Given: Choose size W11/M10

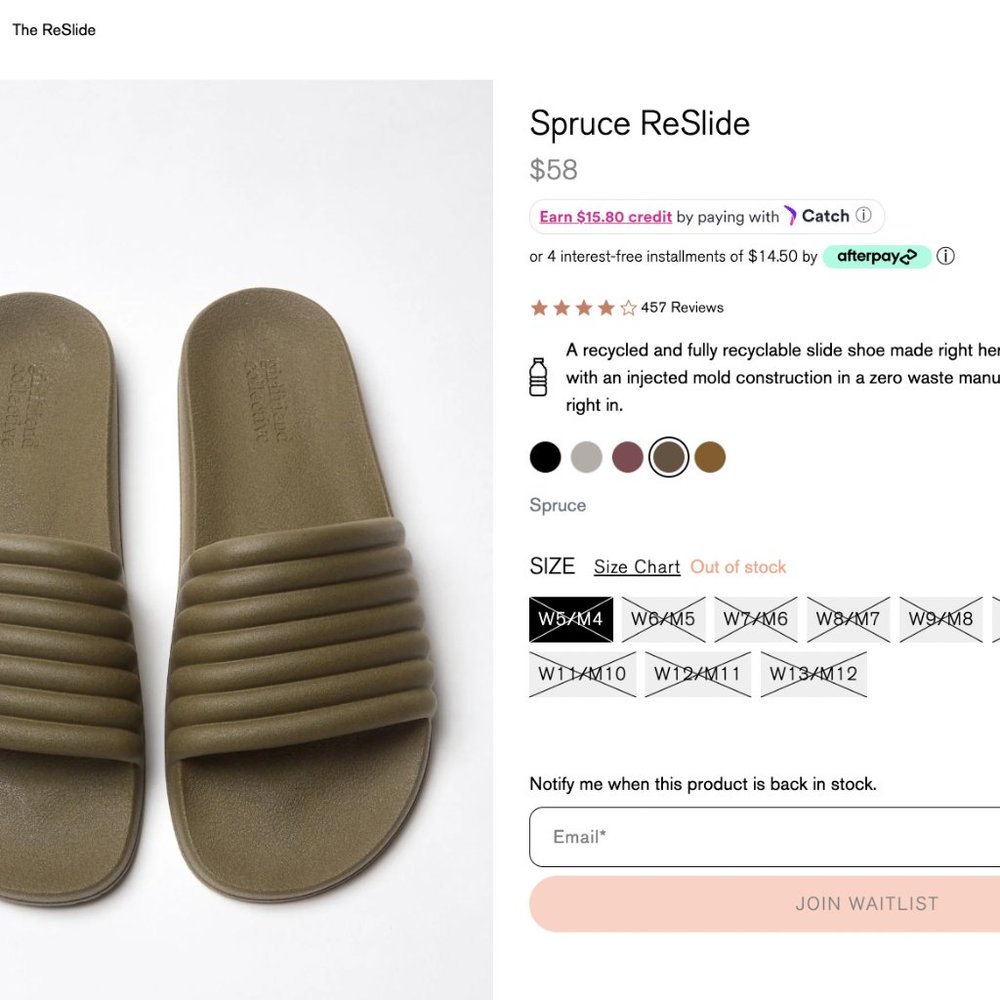Looking at the screenshot, I should tap(582, 674).
